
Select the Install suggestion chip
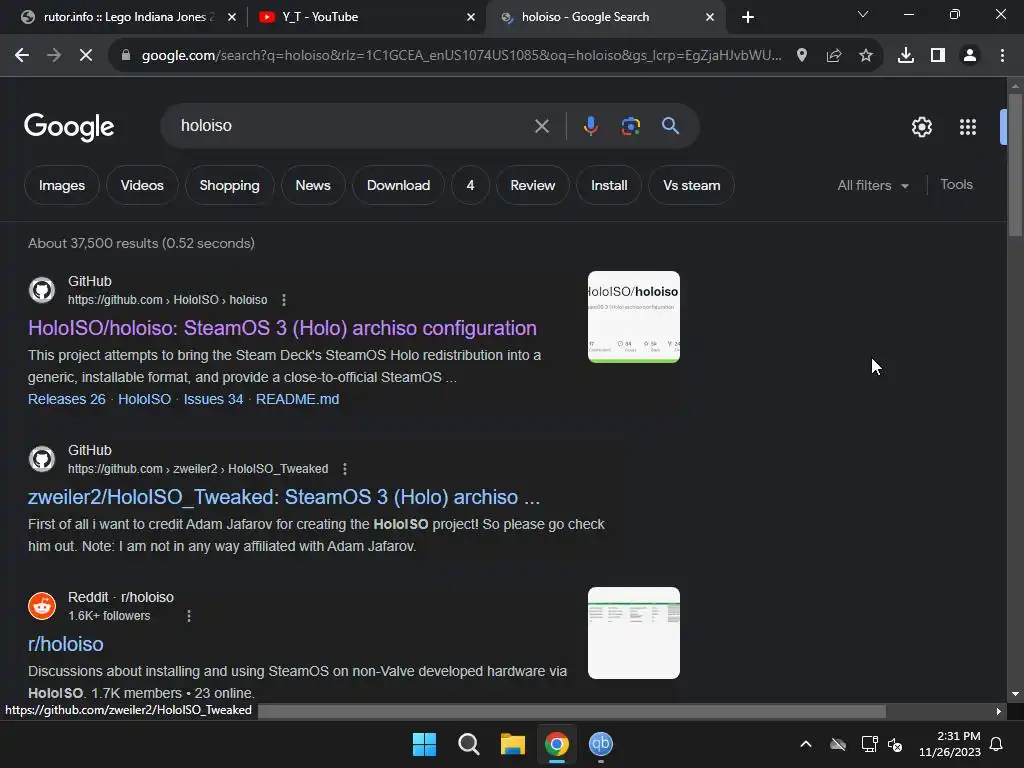[x=609, y=185]
